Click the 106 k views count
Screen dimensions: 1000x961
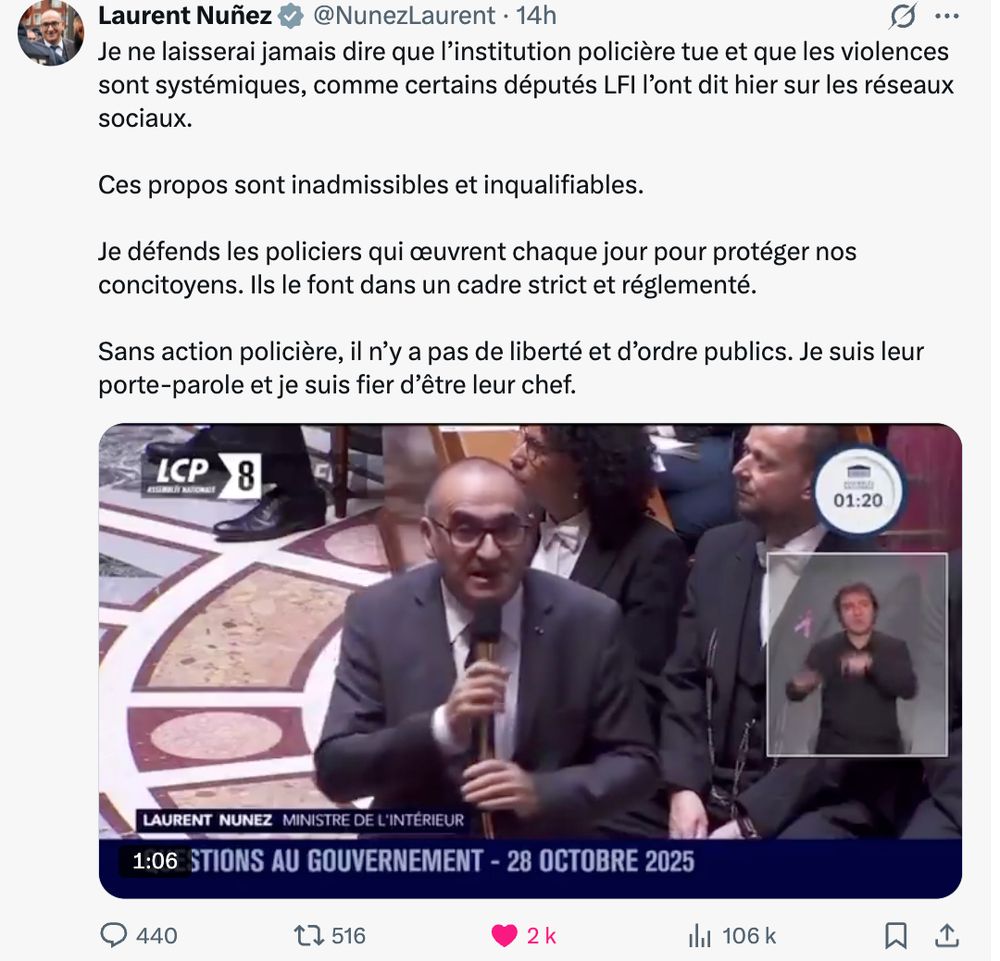pos(749,935)
